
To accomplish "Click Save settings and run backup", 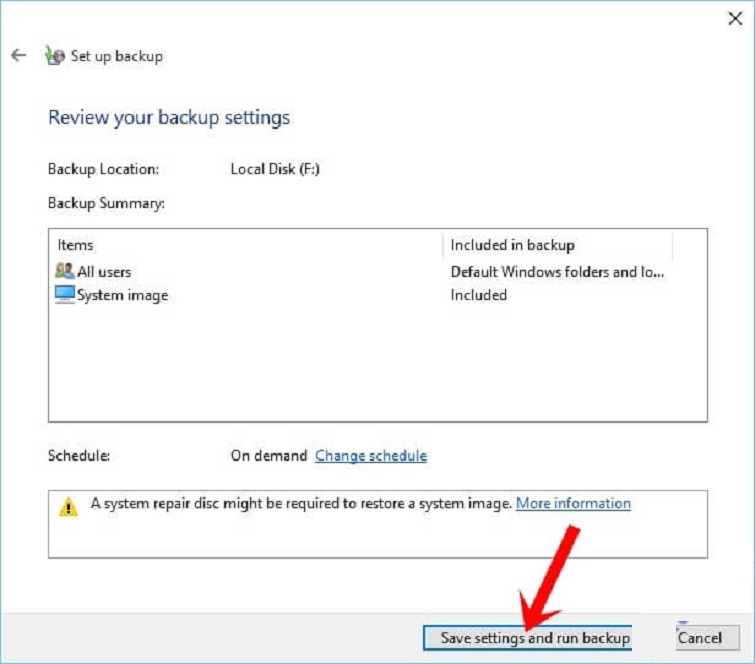I will point(527,638).
